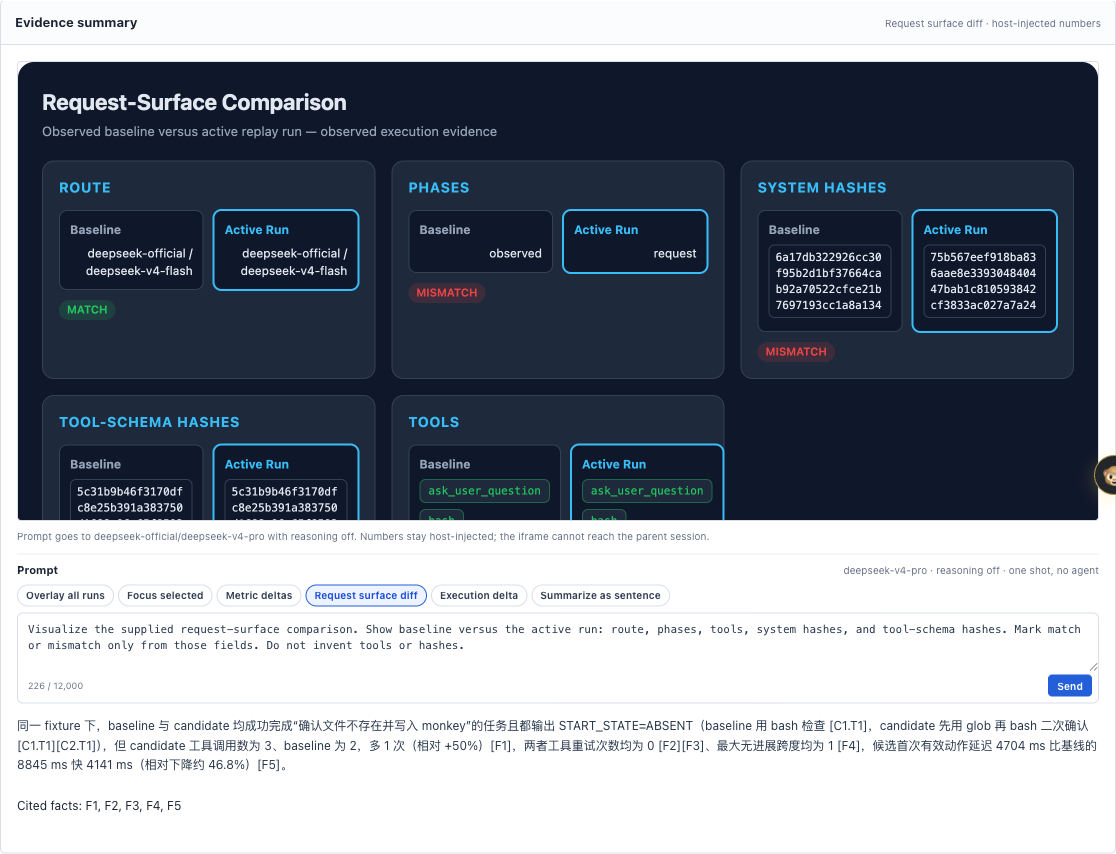Image resolution: width=1116 pixels, height=854 pixels.
Task: Click the MISMATCH badge under SYSTEM HASHES
Action: [796, 352]
